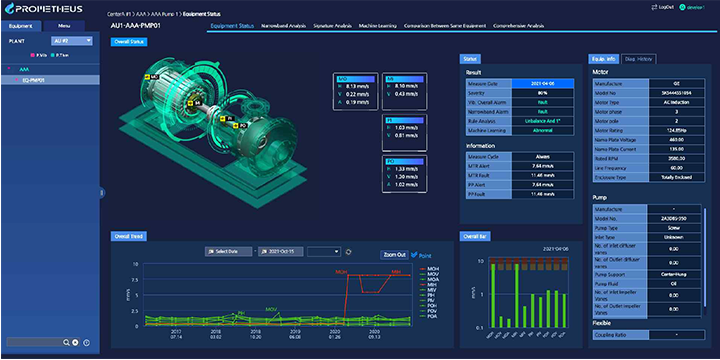Open the developer user avatar icon
Screen dimensions: 720x360
682,7
